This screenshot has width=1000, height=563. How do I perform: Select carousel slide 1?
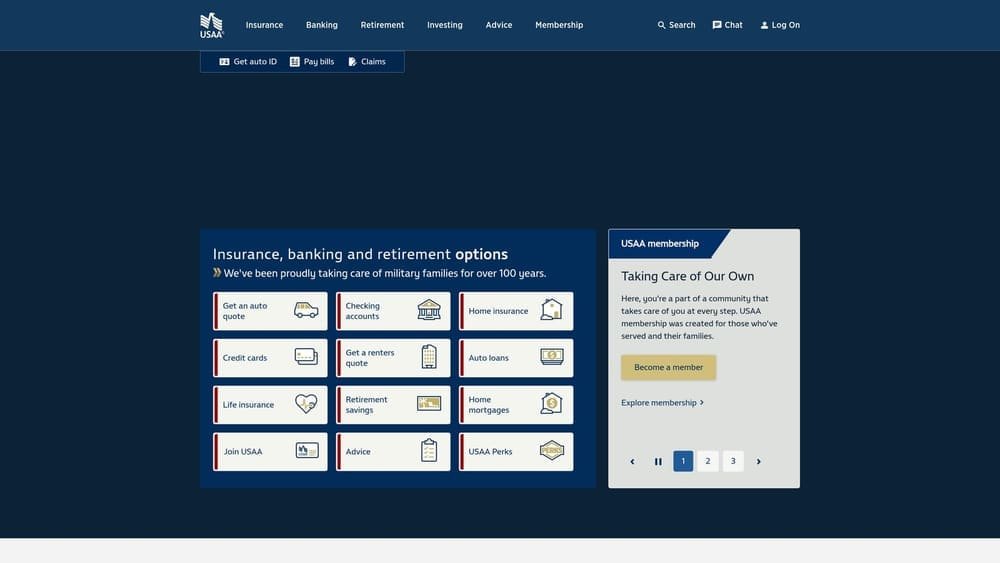coord(683,461)
